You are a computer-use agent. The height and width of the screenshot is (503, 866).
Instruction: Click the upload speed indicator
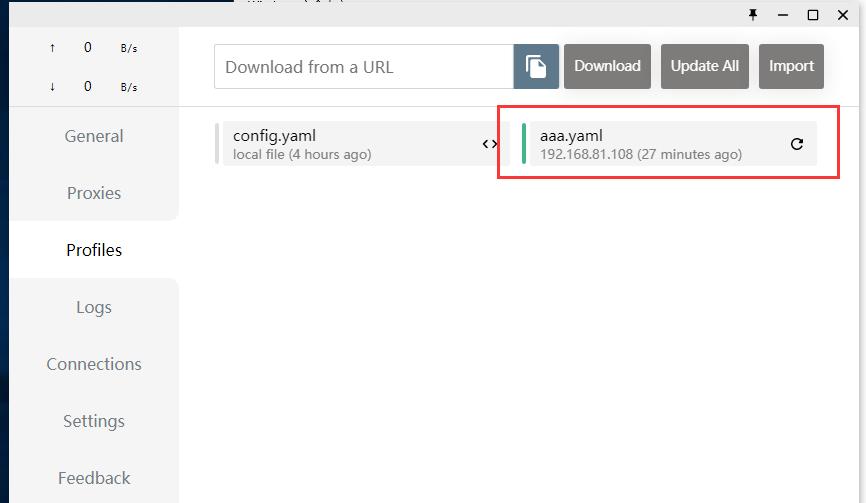tap(93, 47)
